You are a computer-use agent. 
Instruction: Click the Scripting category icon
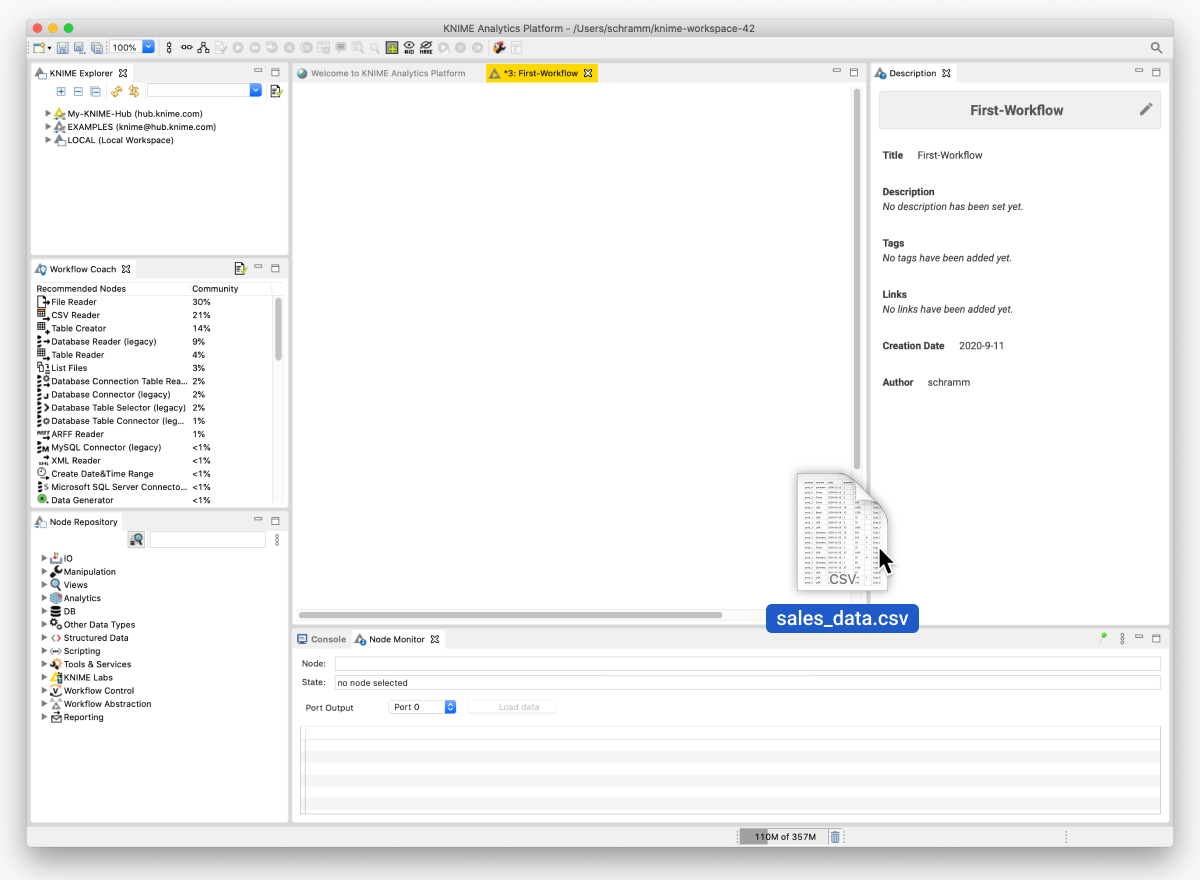(56, 651)
